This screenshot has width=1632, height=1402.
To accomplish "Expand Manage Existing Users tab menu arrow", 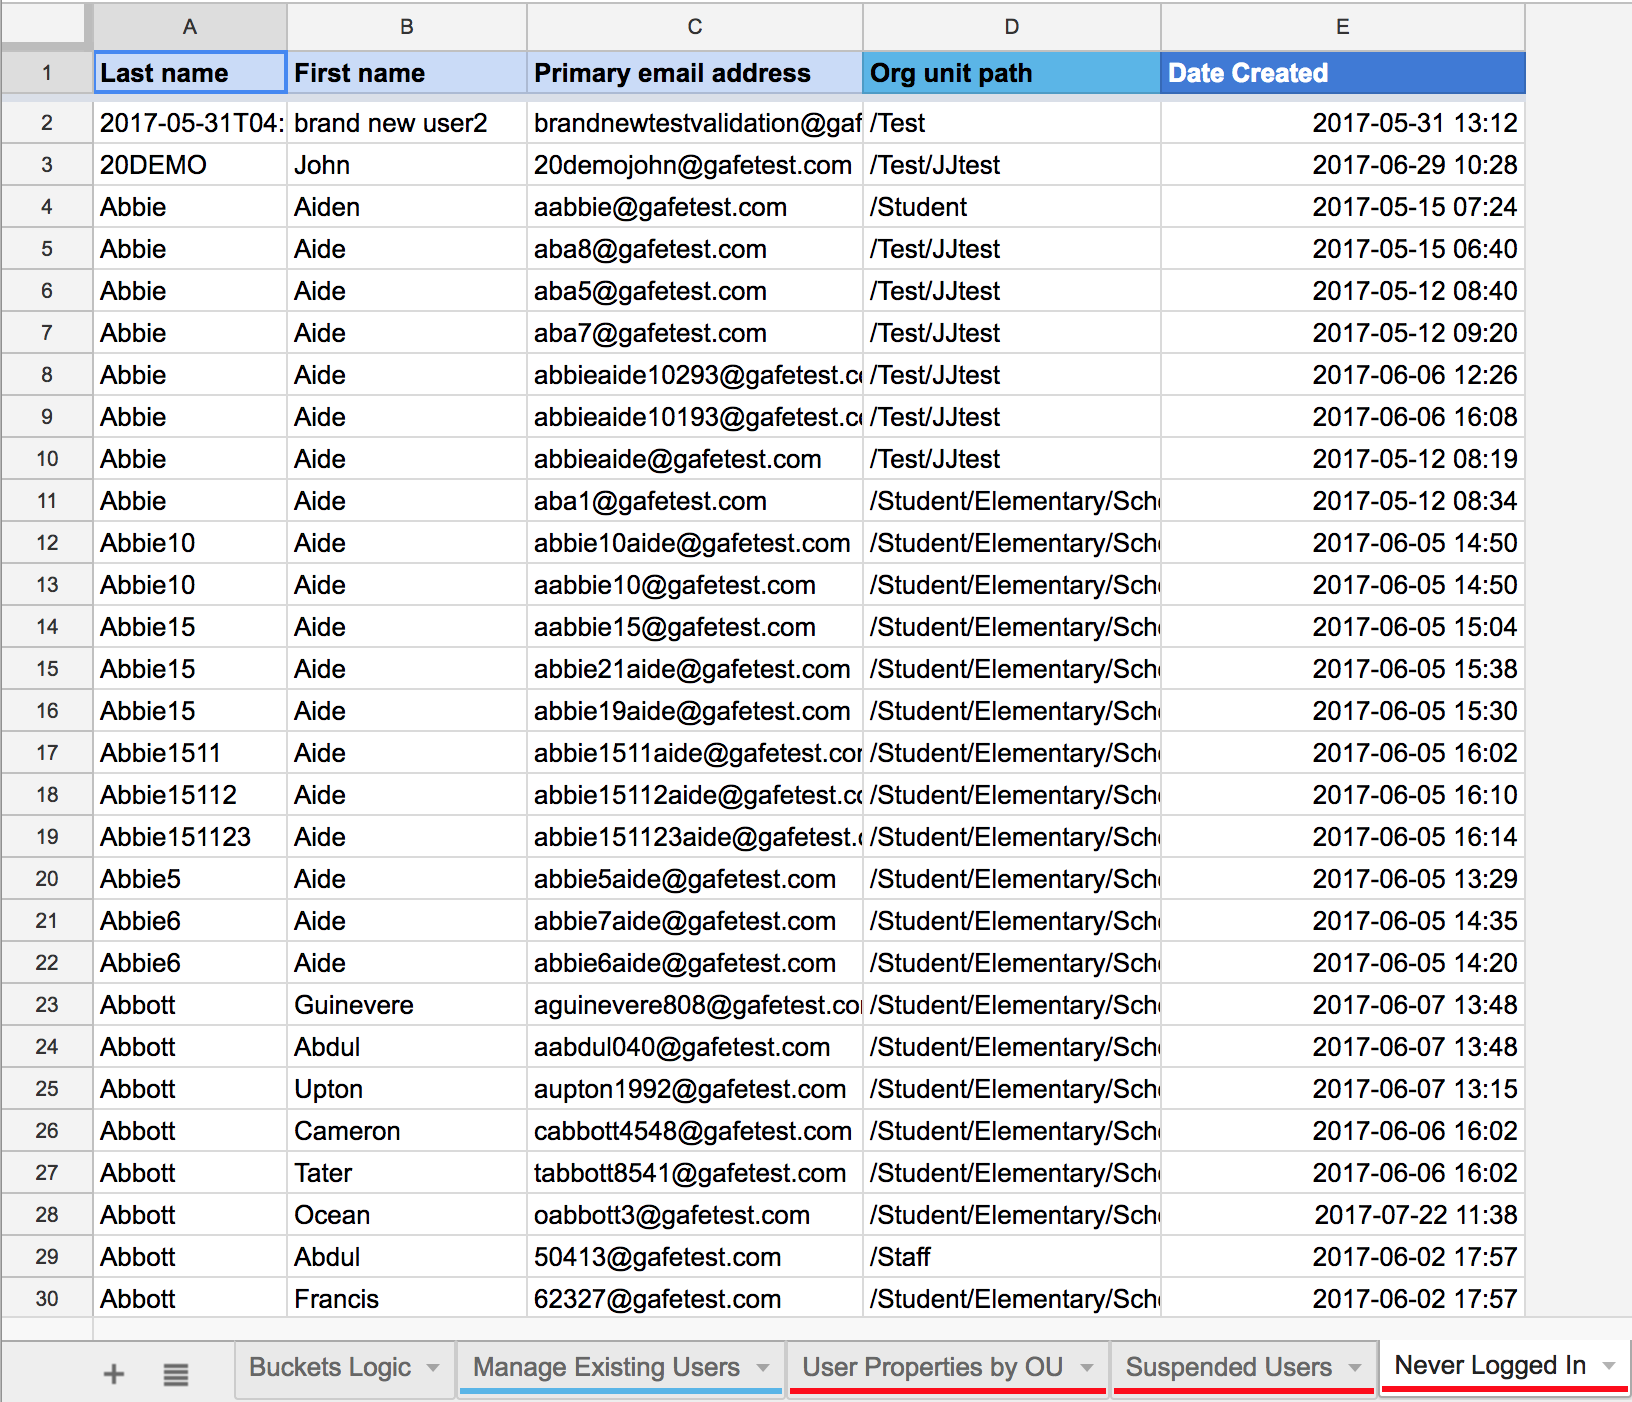I will pos(763,1367).
